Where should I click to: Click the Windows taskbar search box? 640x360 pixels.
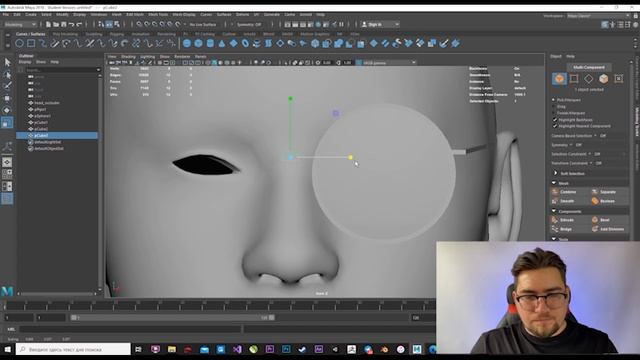click(73, 349)
